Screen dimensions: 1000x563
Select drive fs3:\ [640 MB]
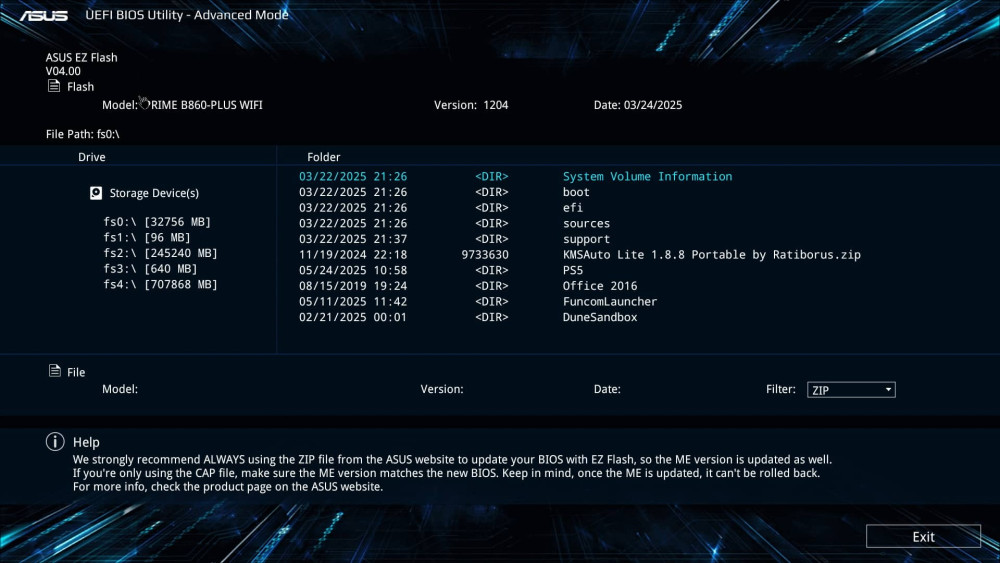coord(150,268)
